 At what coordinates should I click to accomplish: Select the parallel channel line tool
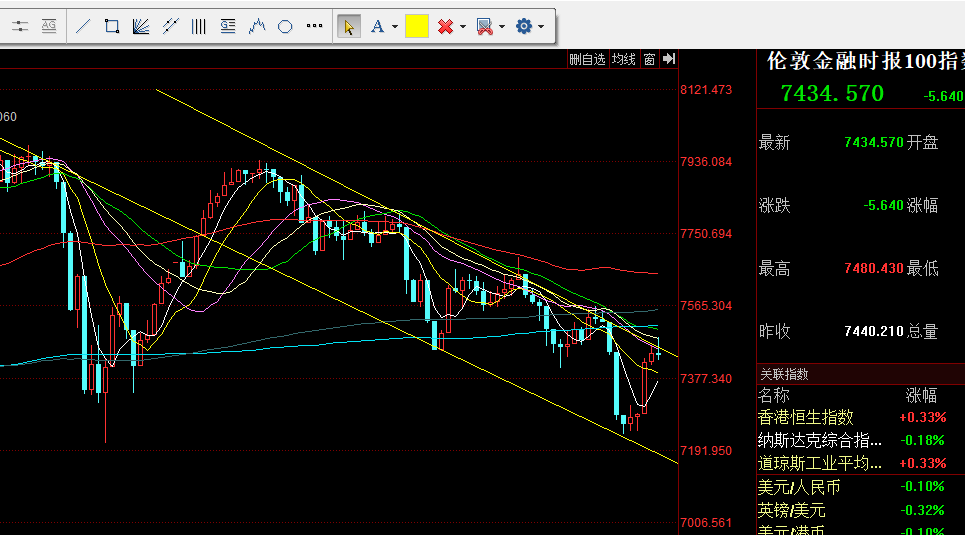170,26
